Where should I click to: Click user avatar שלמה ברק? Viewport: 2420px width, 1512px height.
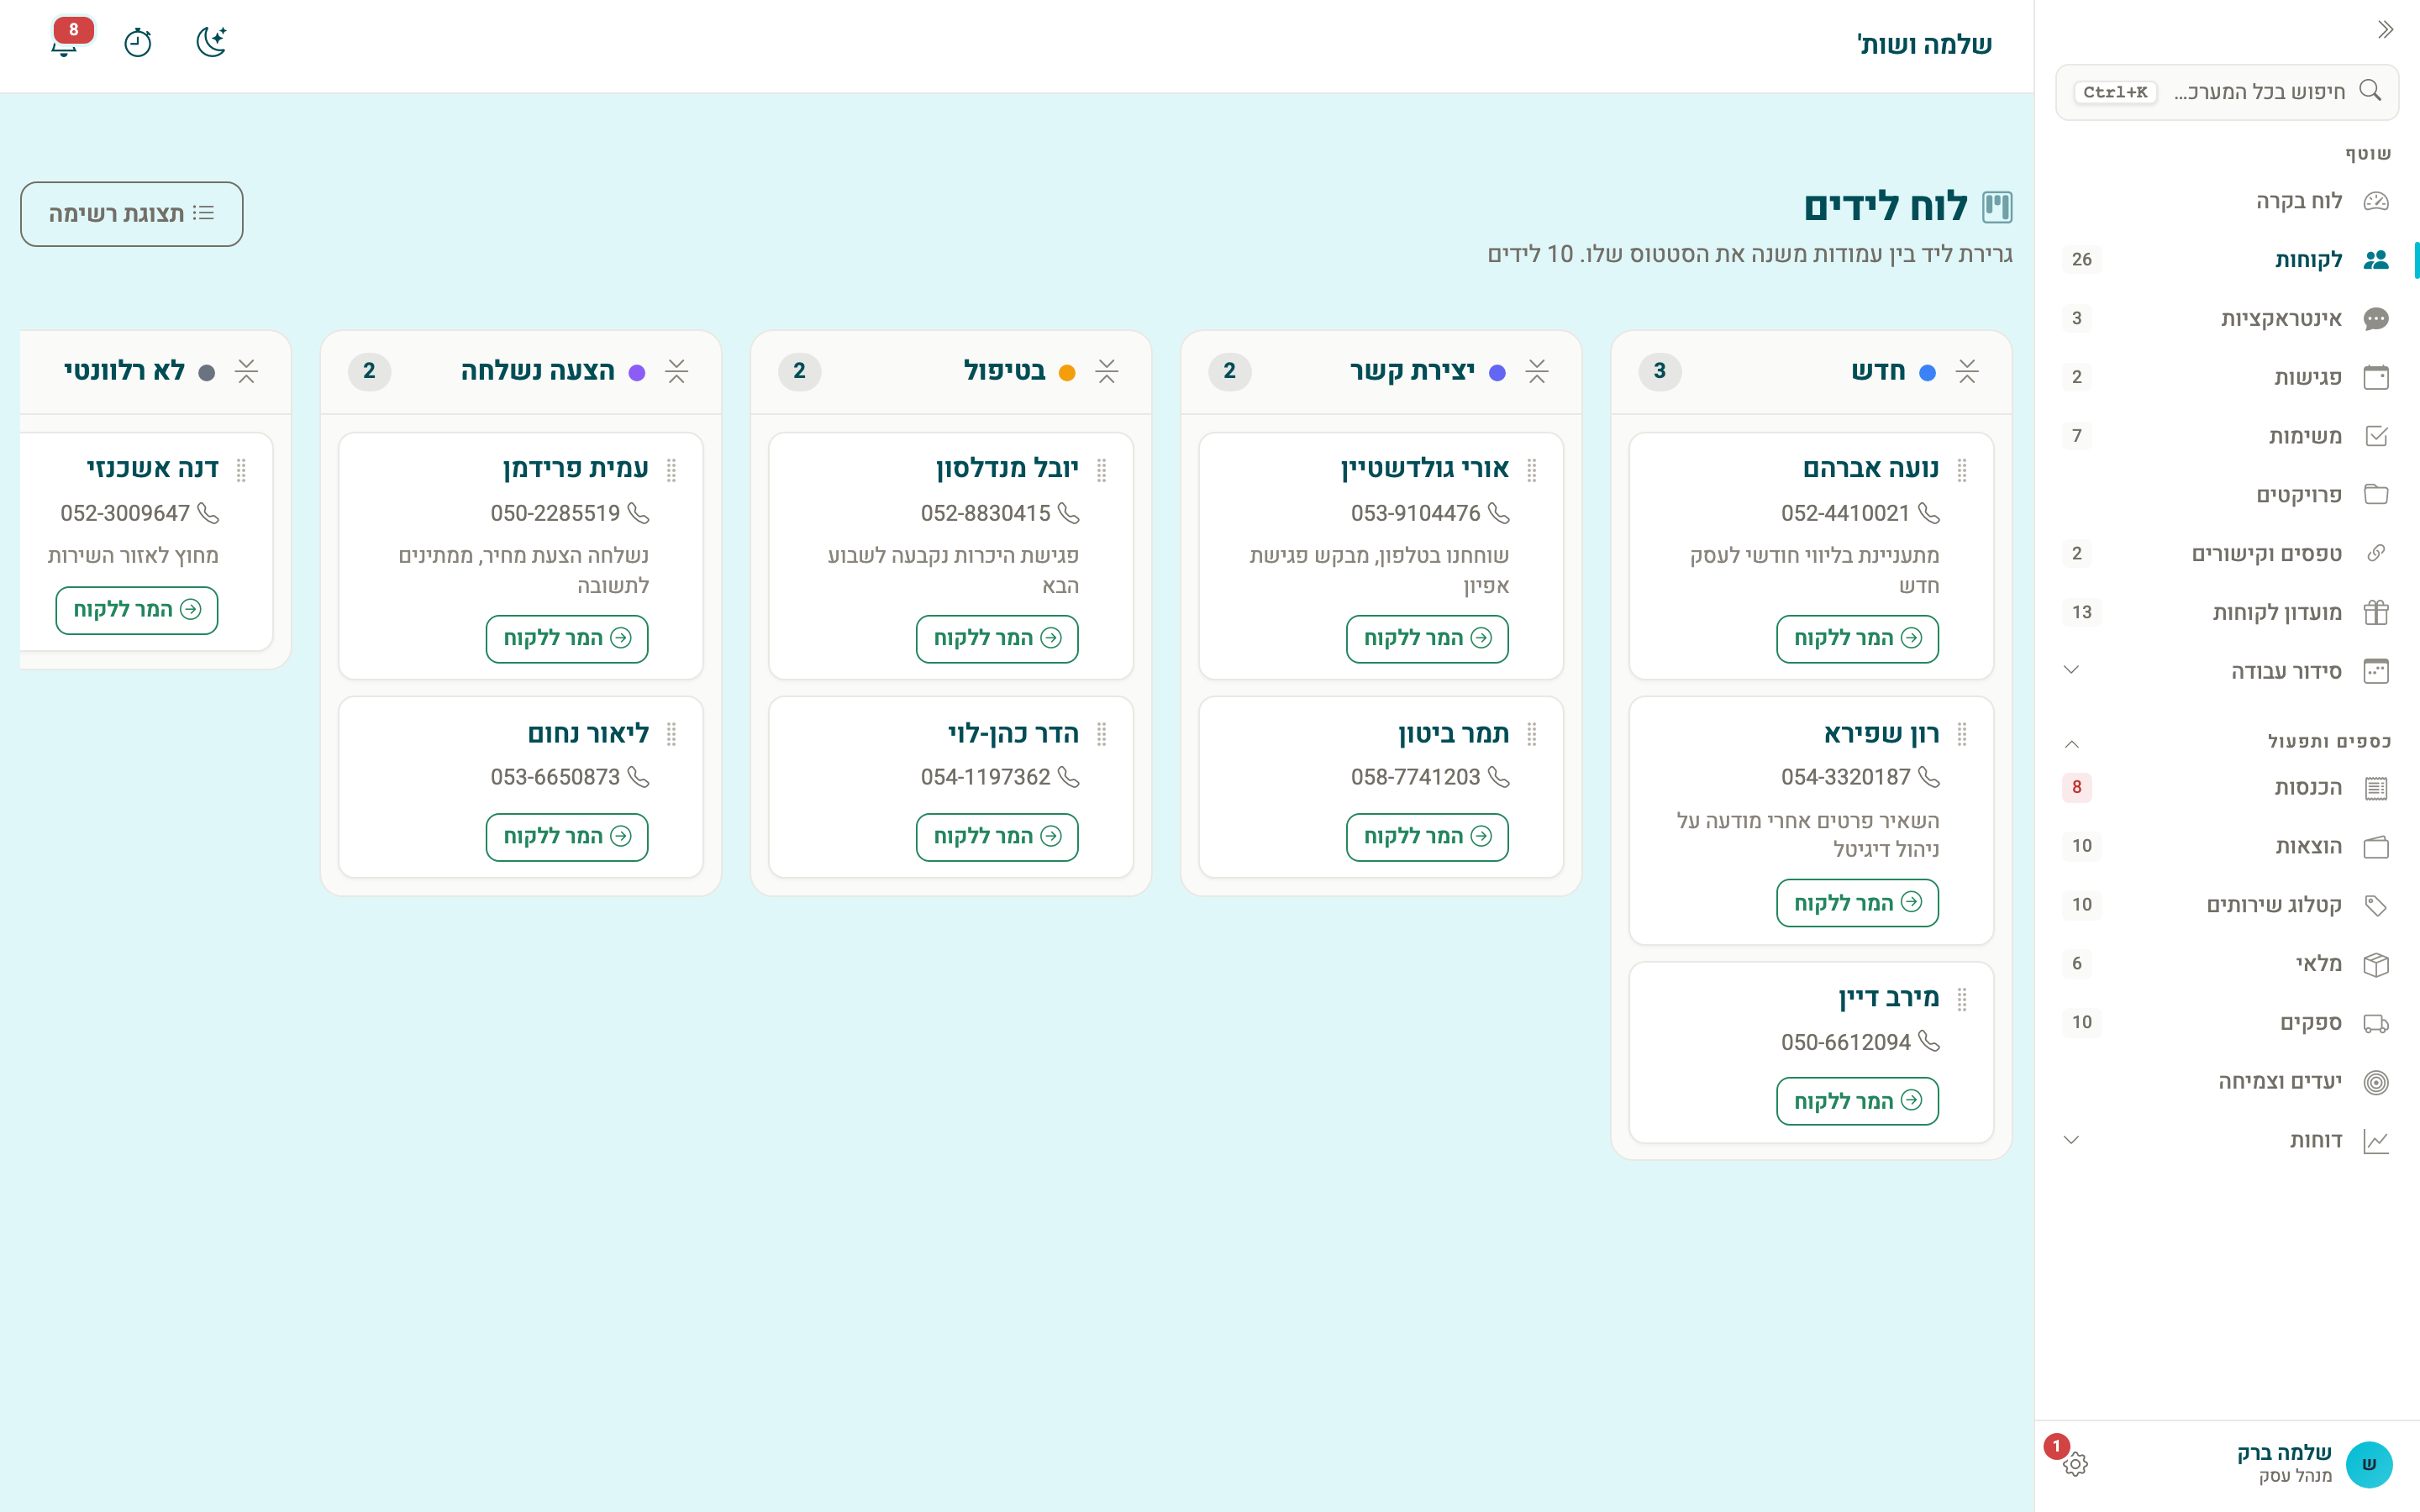coord(2368,1464)
